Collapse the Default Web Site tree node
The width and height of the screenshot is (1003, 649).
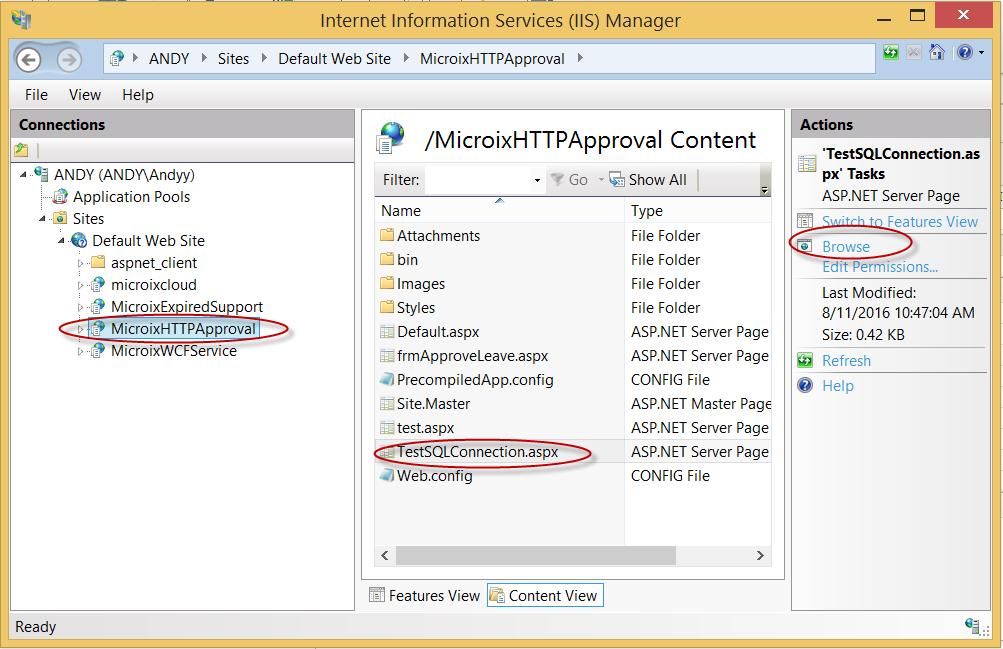(x=62, y=241)
